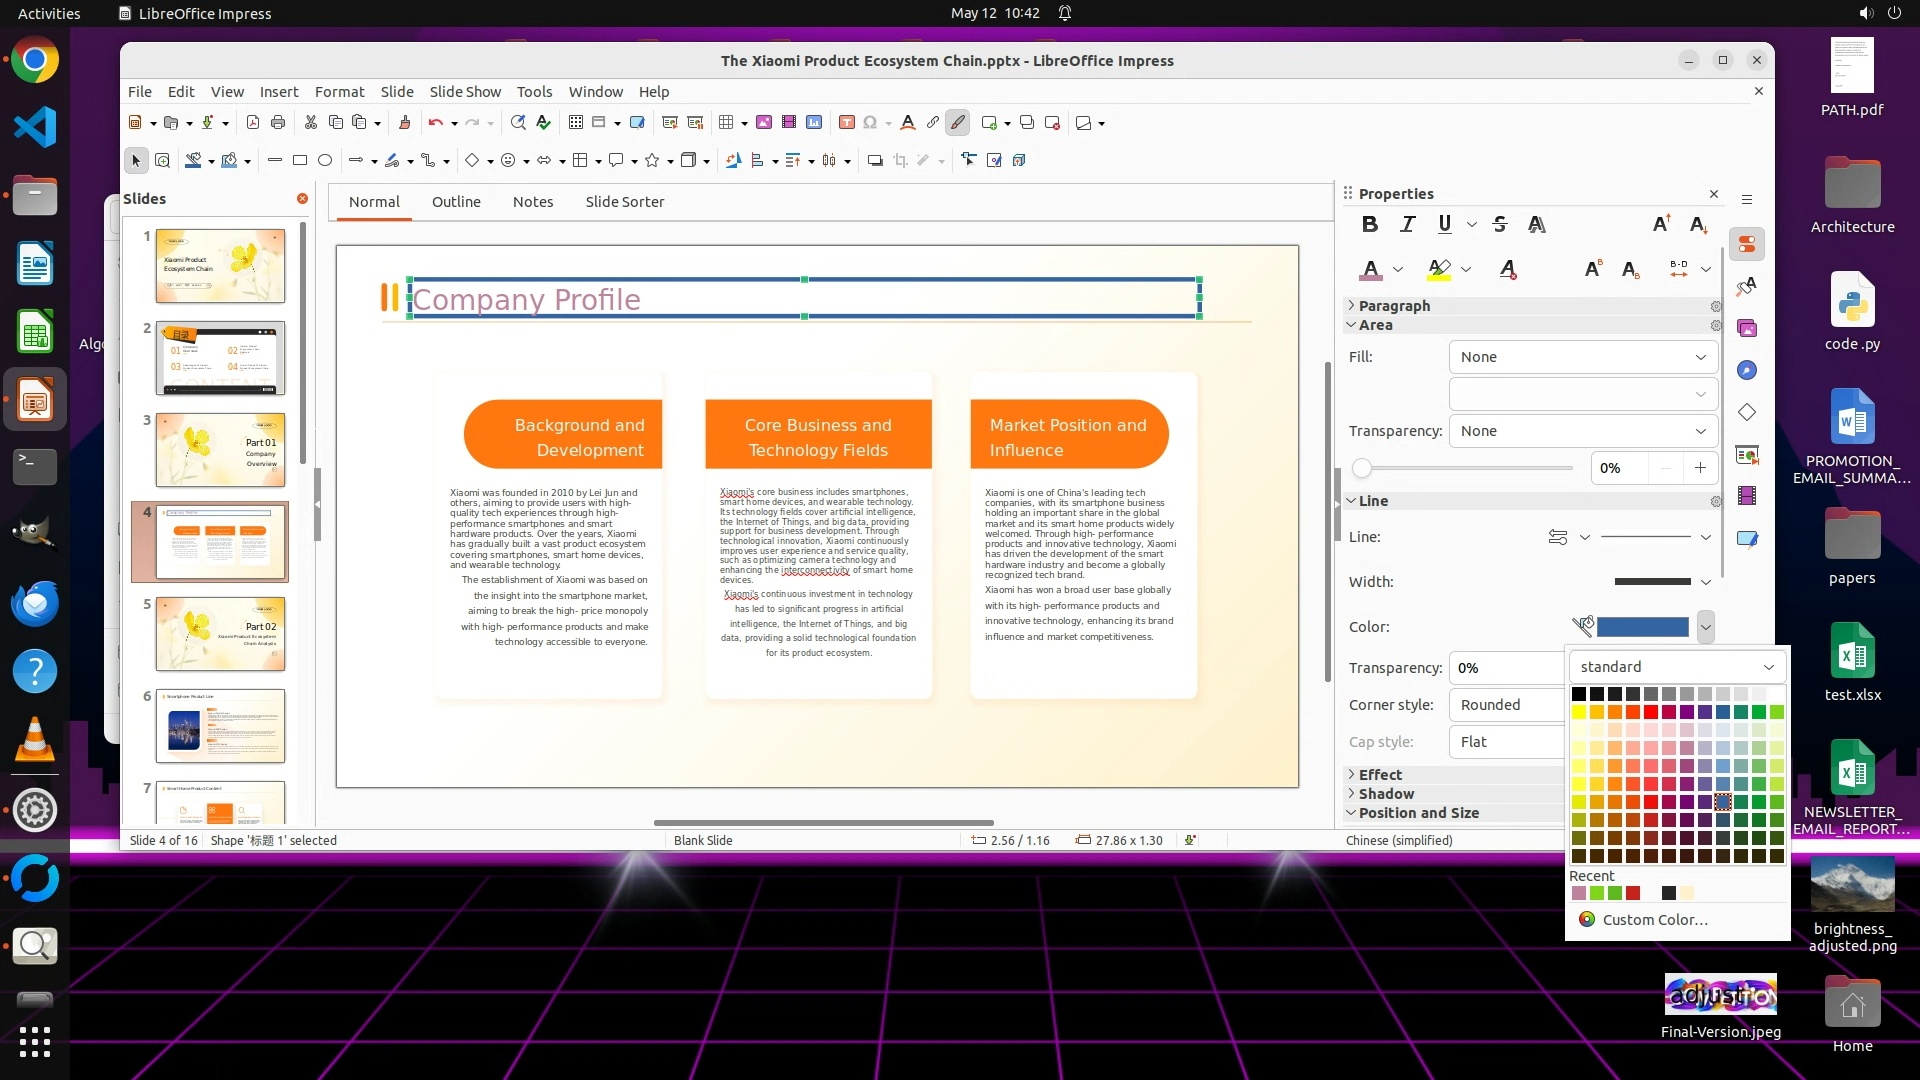1920x1080 pixels.
Task: Select the Rectangle drawing tool
Action: [x=299, y=160]
